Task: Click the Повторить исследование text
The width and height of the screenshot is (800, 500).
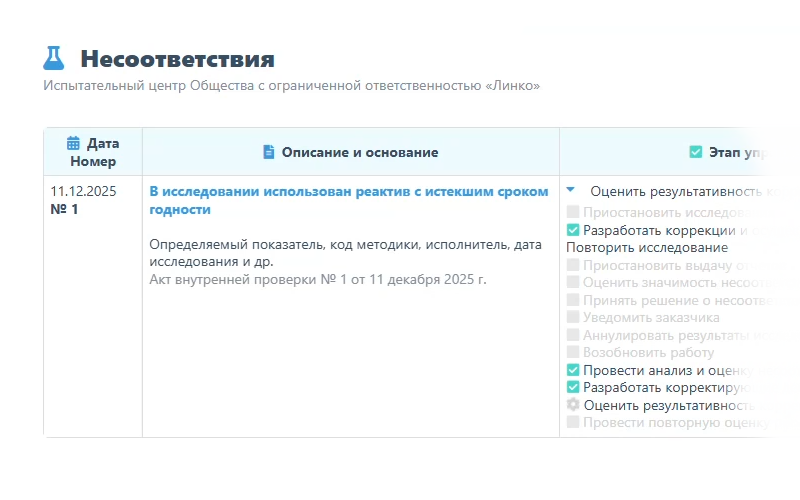Action: [x=647, y=248]
